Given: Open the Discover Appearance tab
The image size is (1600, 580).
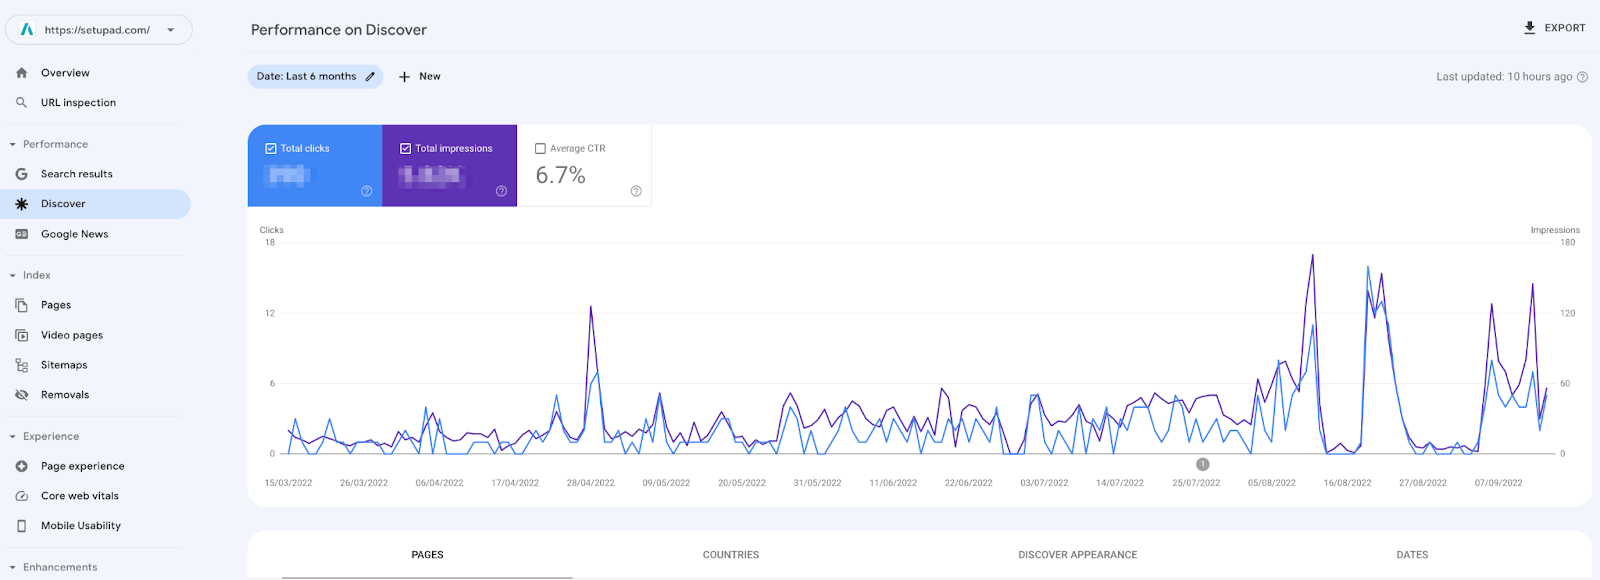Looking at the screenshot, I should (x=1077, y=555).
